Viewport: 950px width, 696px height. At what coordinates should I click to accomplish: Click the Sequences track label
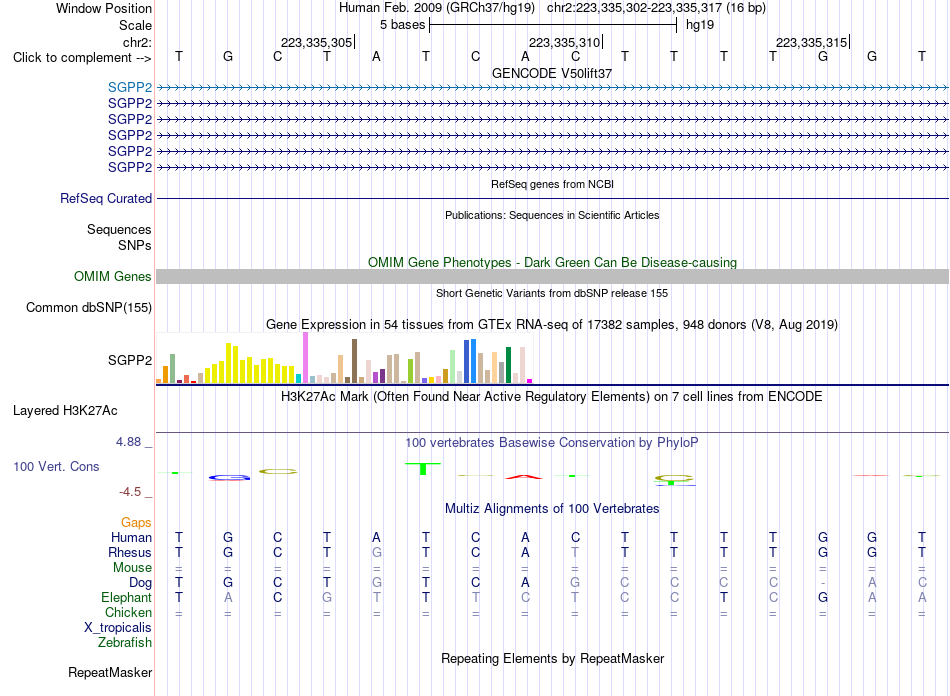(119, 229)
